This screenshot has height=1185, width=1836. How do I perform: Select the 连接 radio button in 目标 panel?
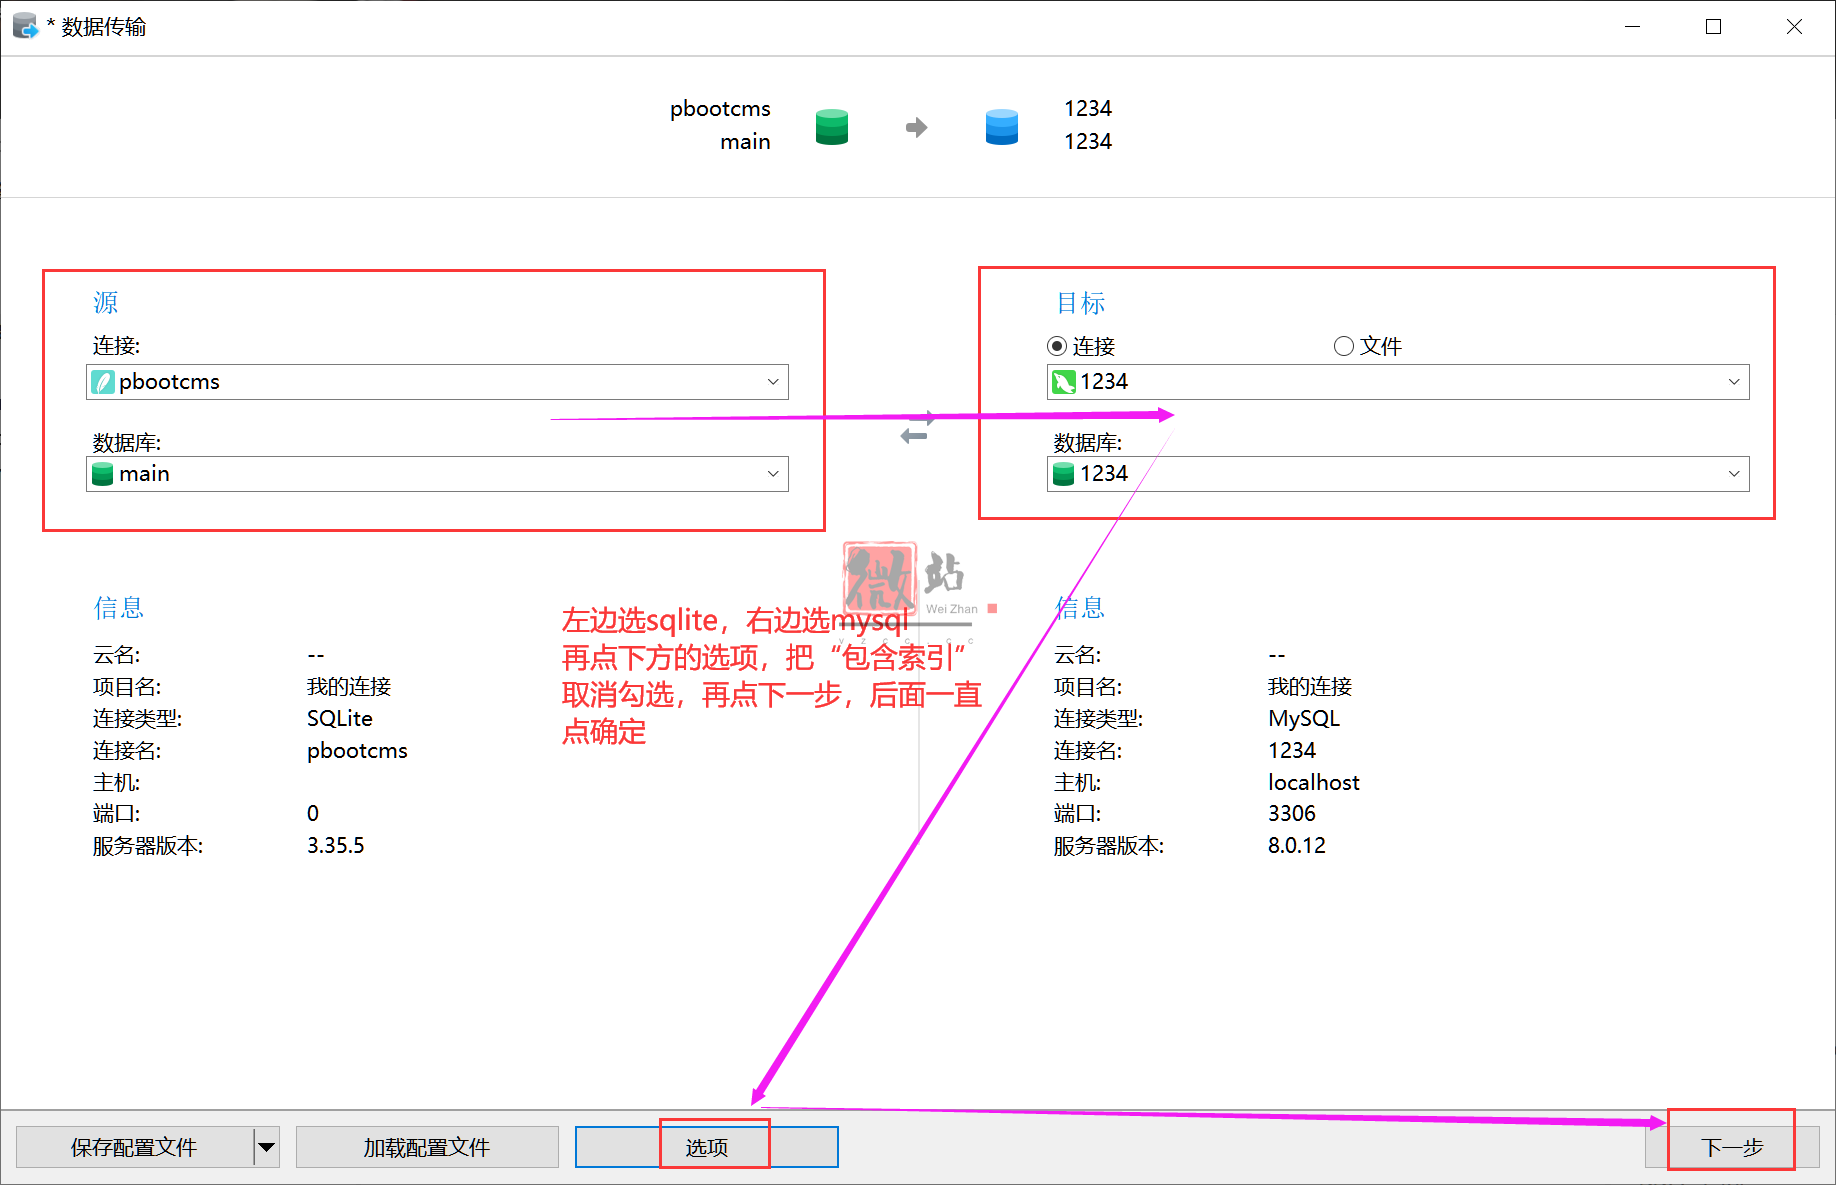1056,345
